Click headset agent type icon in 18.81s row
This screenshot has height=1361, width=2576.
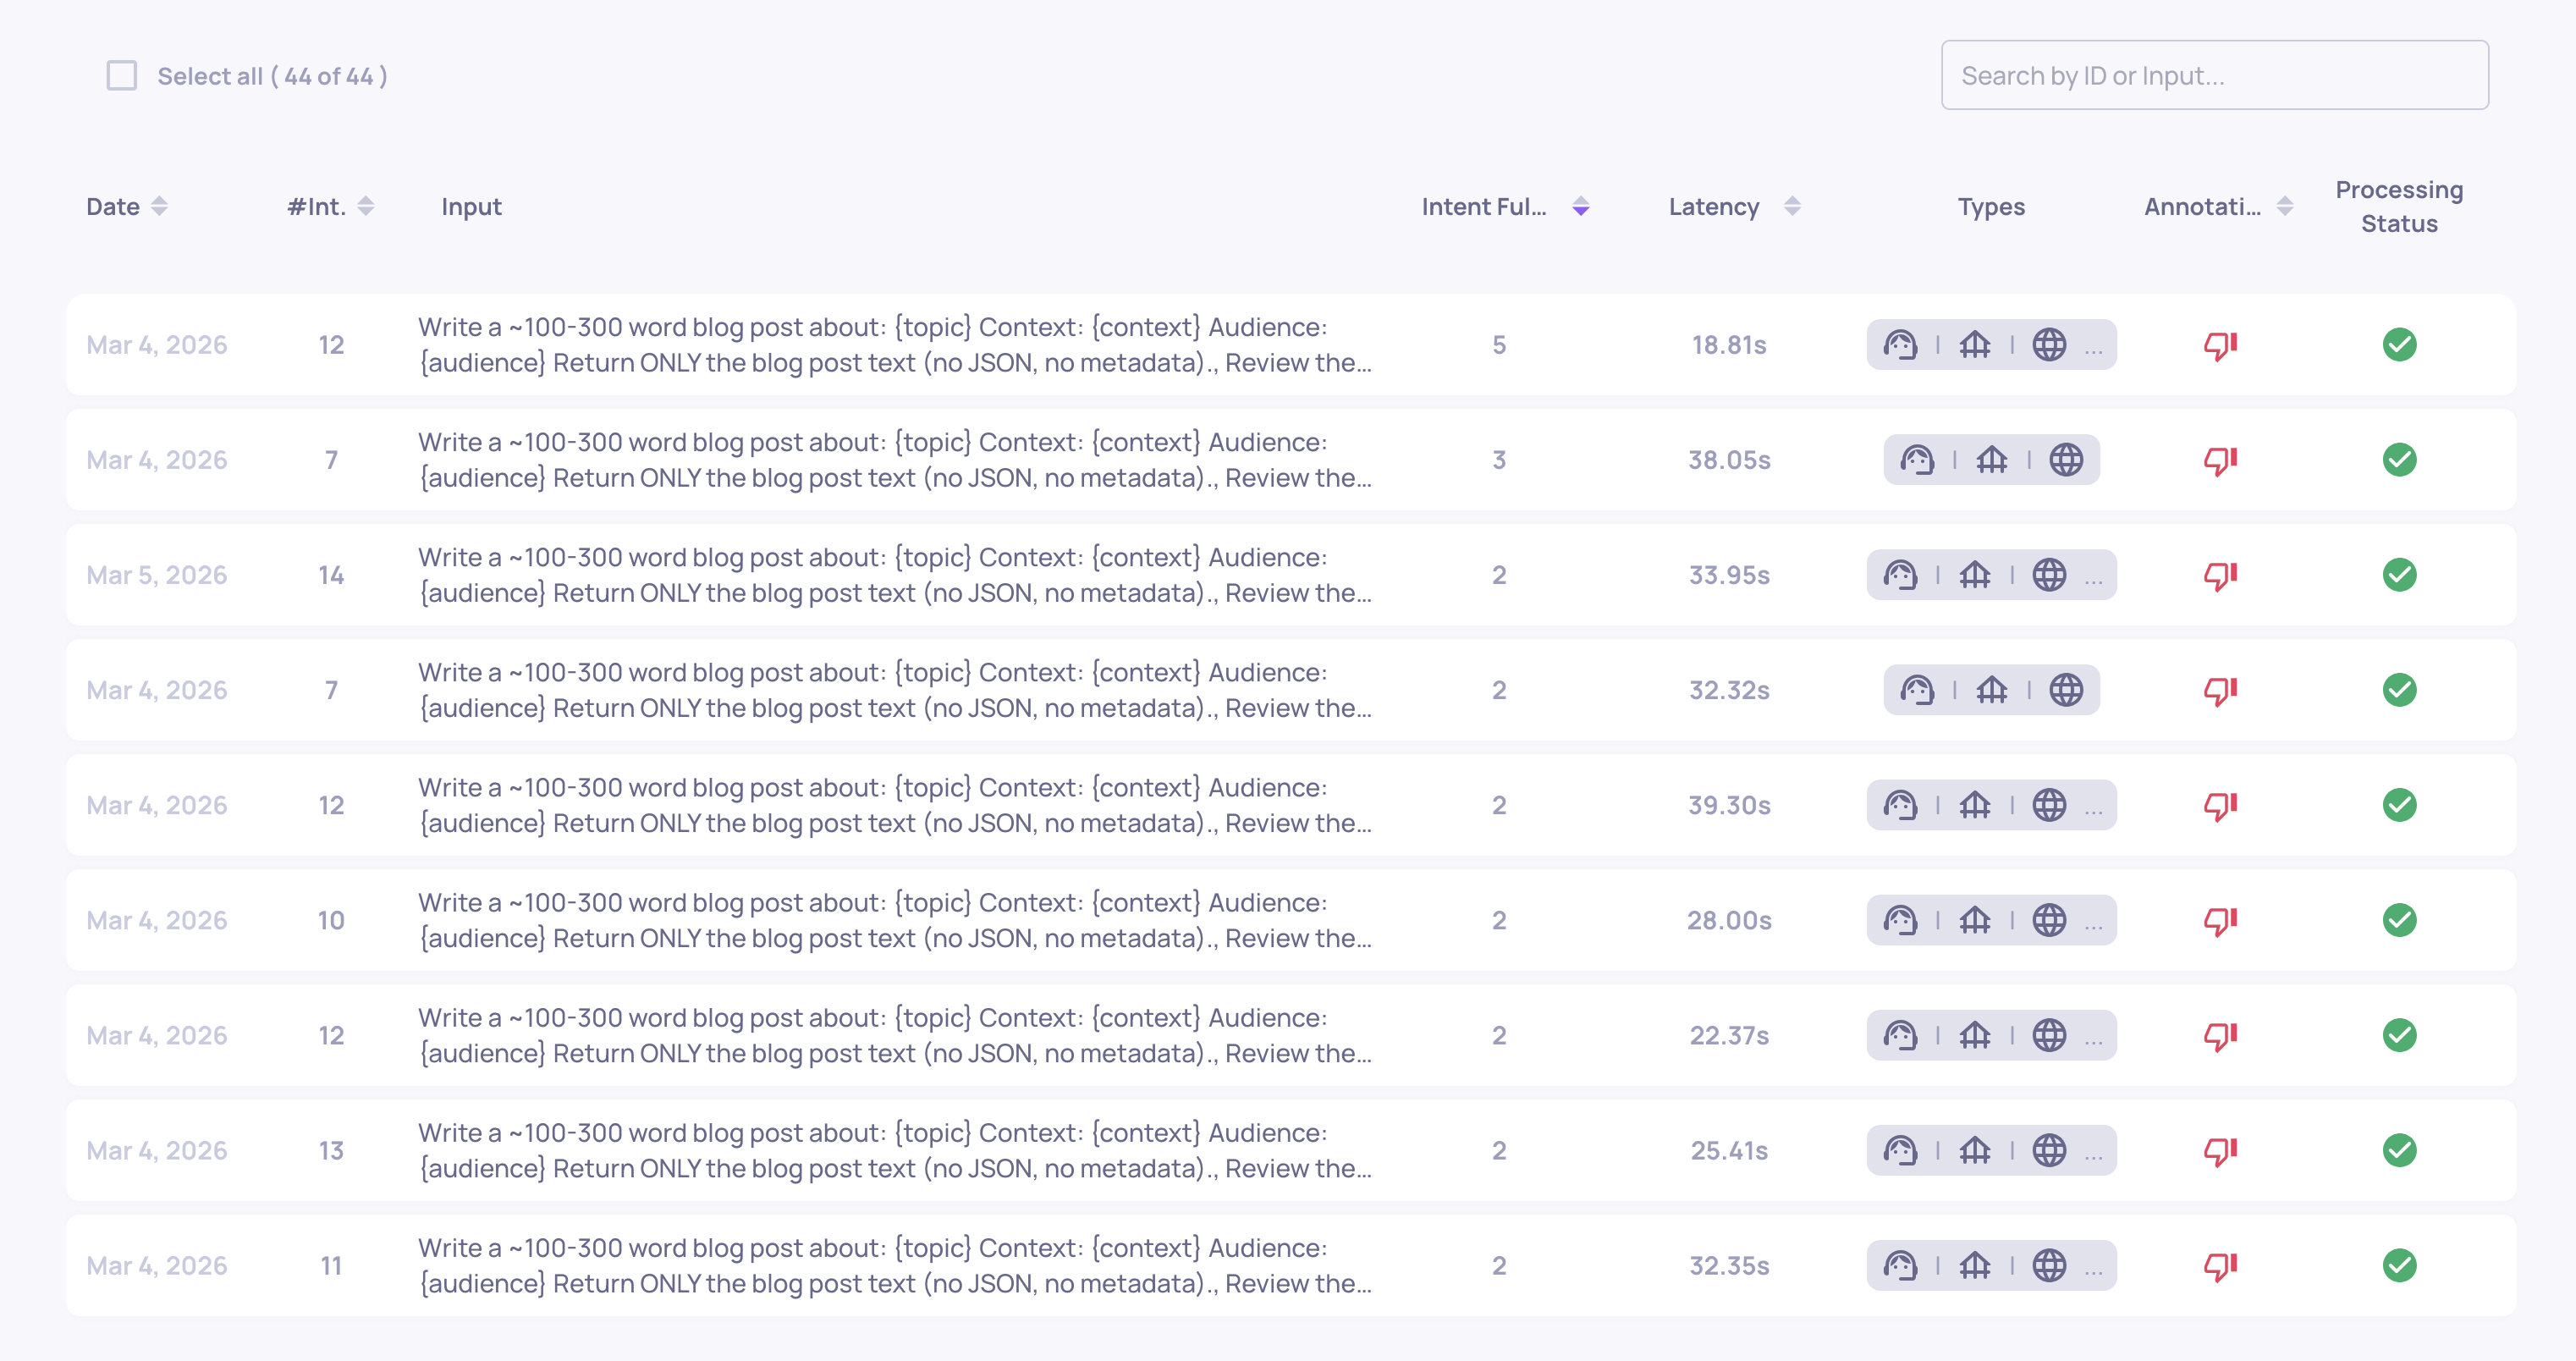tap(1900, 345)
